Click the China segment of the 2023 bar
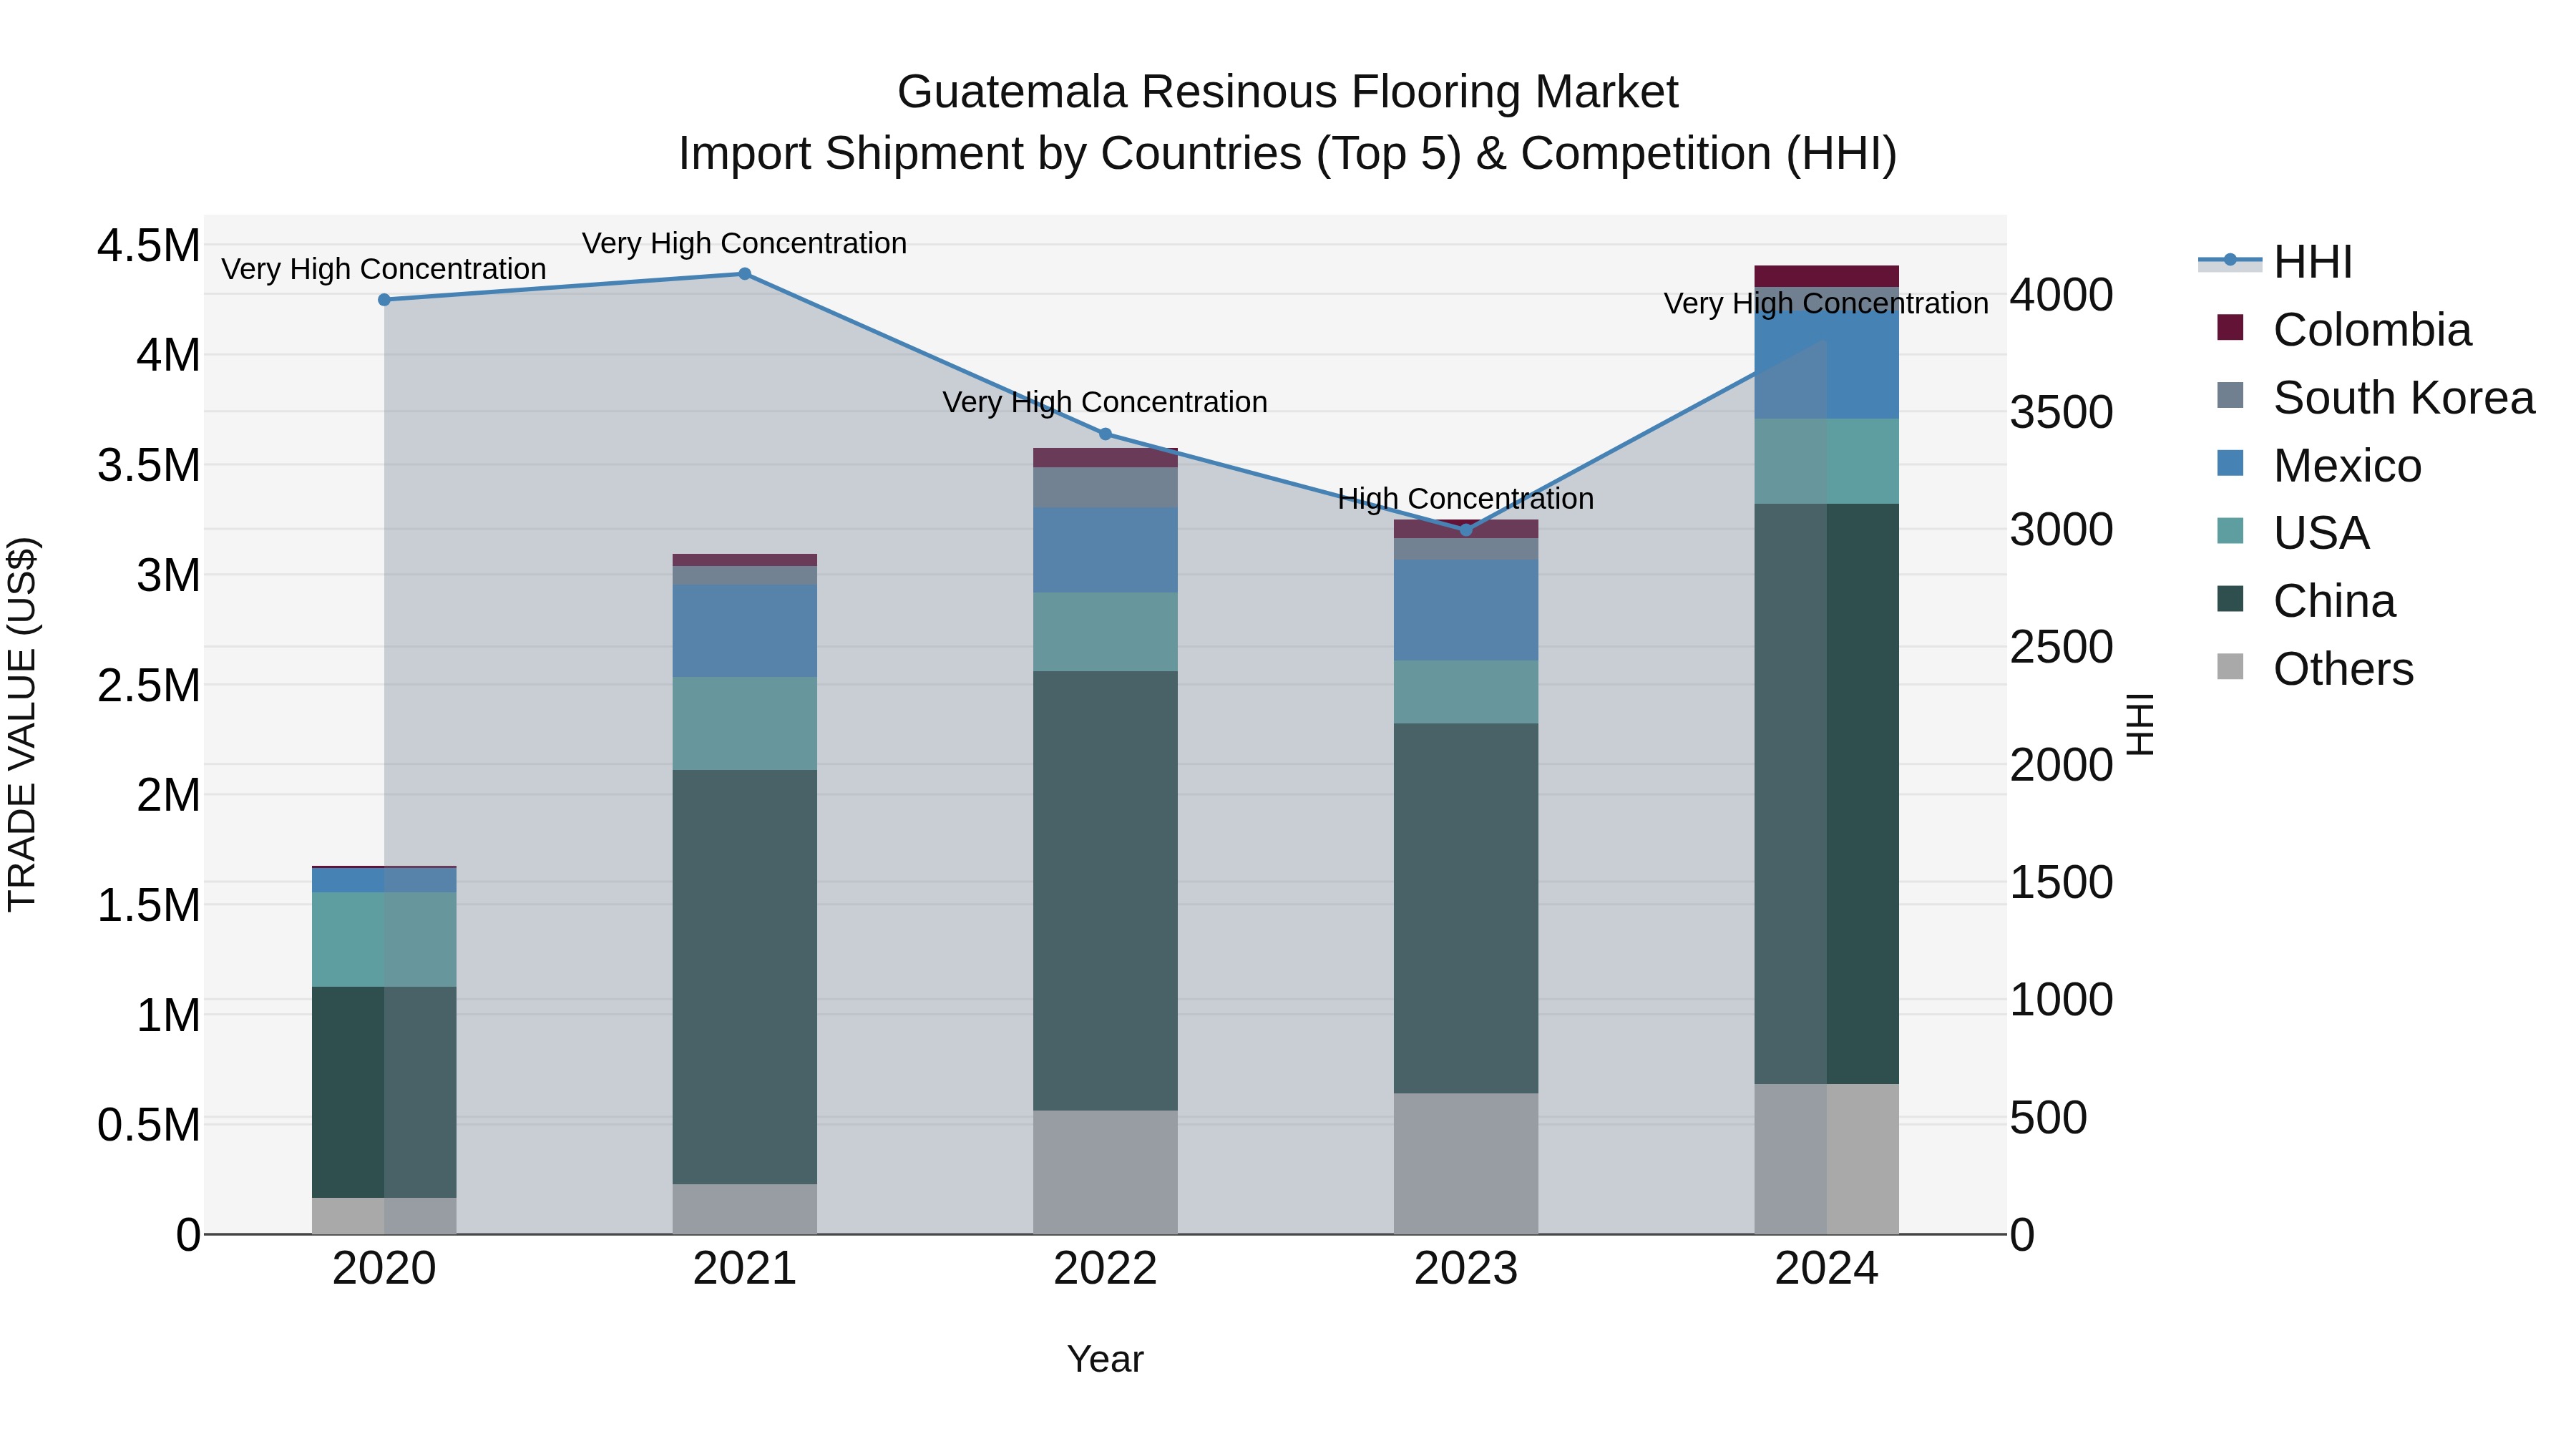 coord(1466,909)
